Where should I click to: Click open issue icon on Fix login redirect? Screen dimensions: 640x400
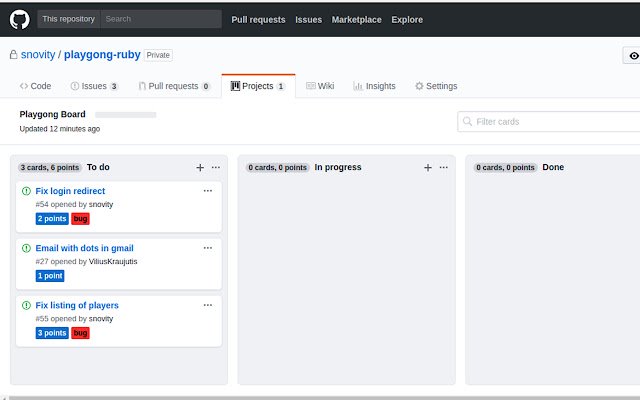click(x=26, y=191)
